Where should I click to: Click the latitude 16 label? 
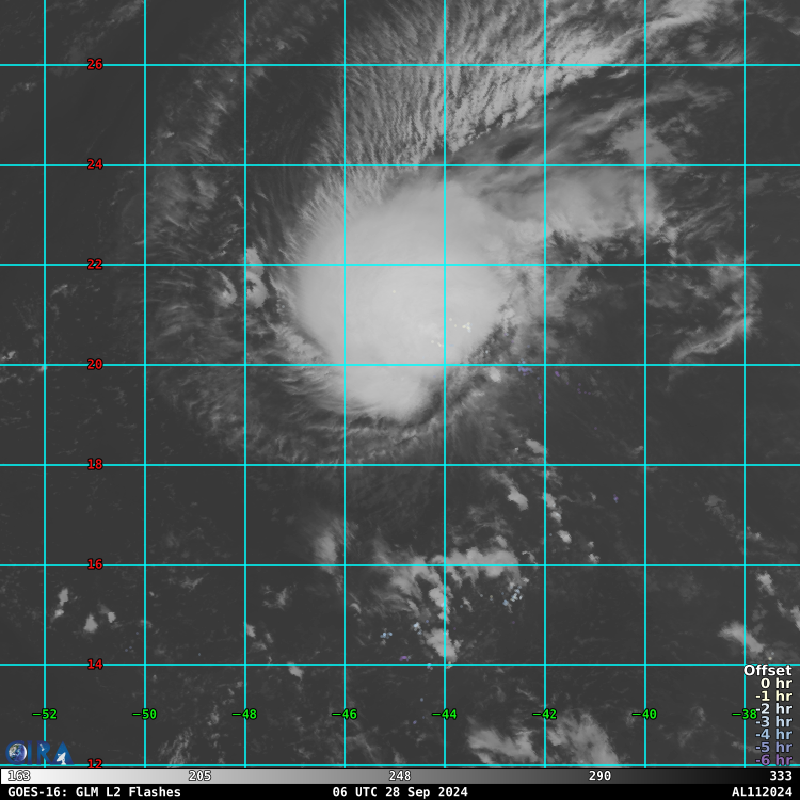click(x=95, y=564)
